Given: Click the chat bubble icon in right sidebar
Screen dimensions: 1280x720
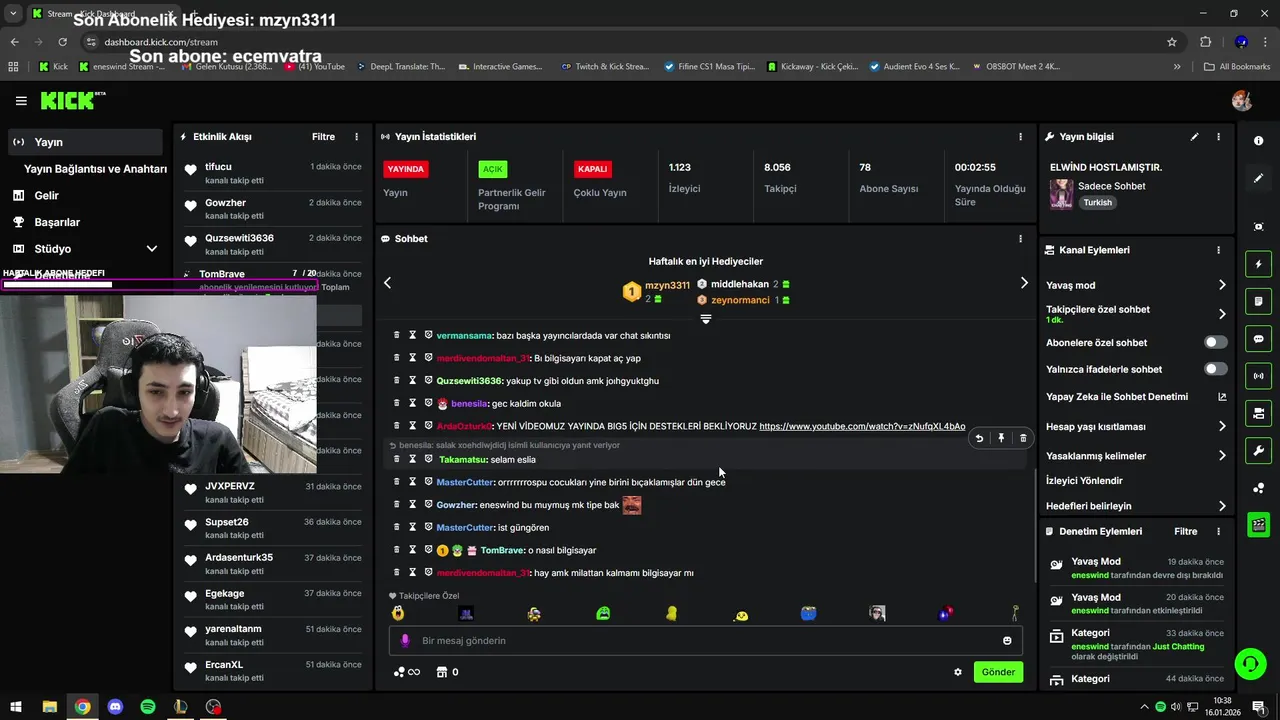Looking at the screenshot, I should (x=1258, y=339).
